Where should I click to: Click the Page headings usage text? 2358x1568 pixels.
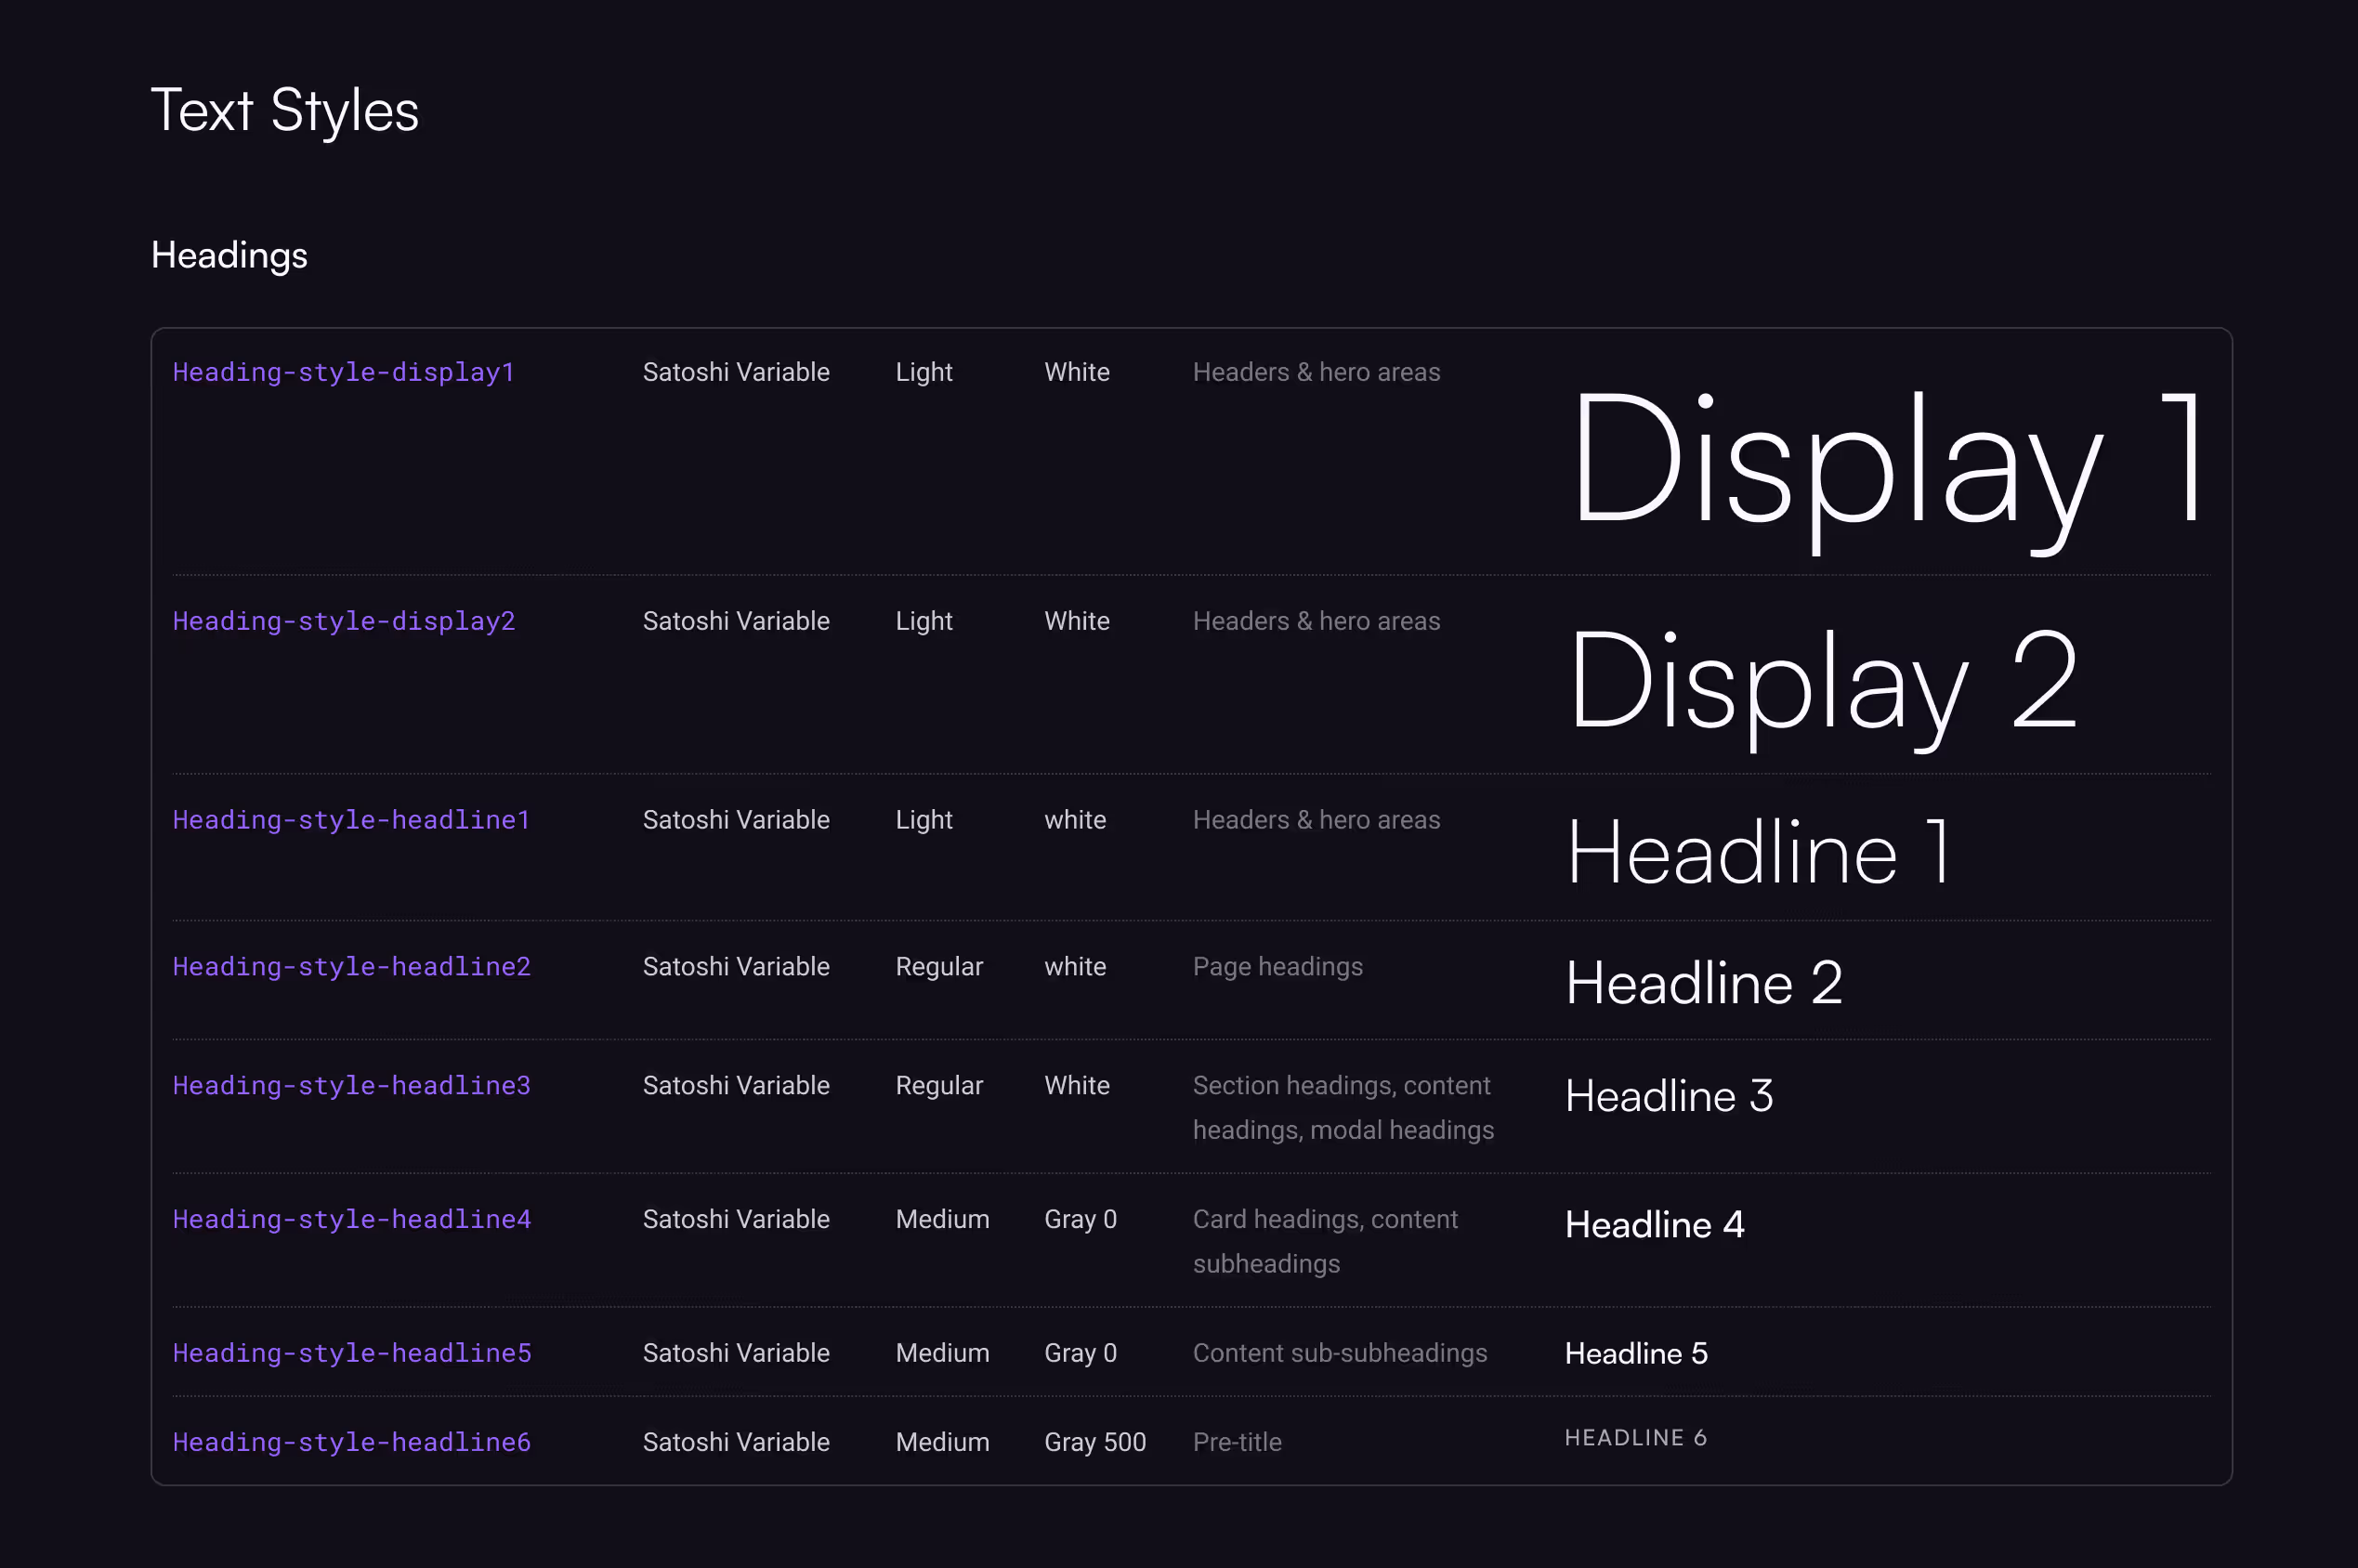pyautogui.click(x=1277, y=967)
